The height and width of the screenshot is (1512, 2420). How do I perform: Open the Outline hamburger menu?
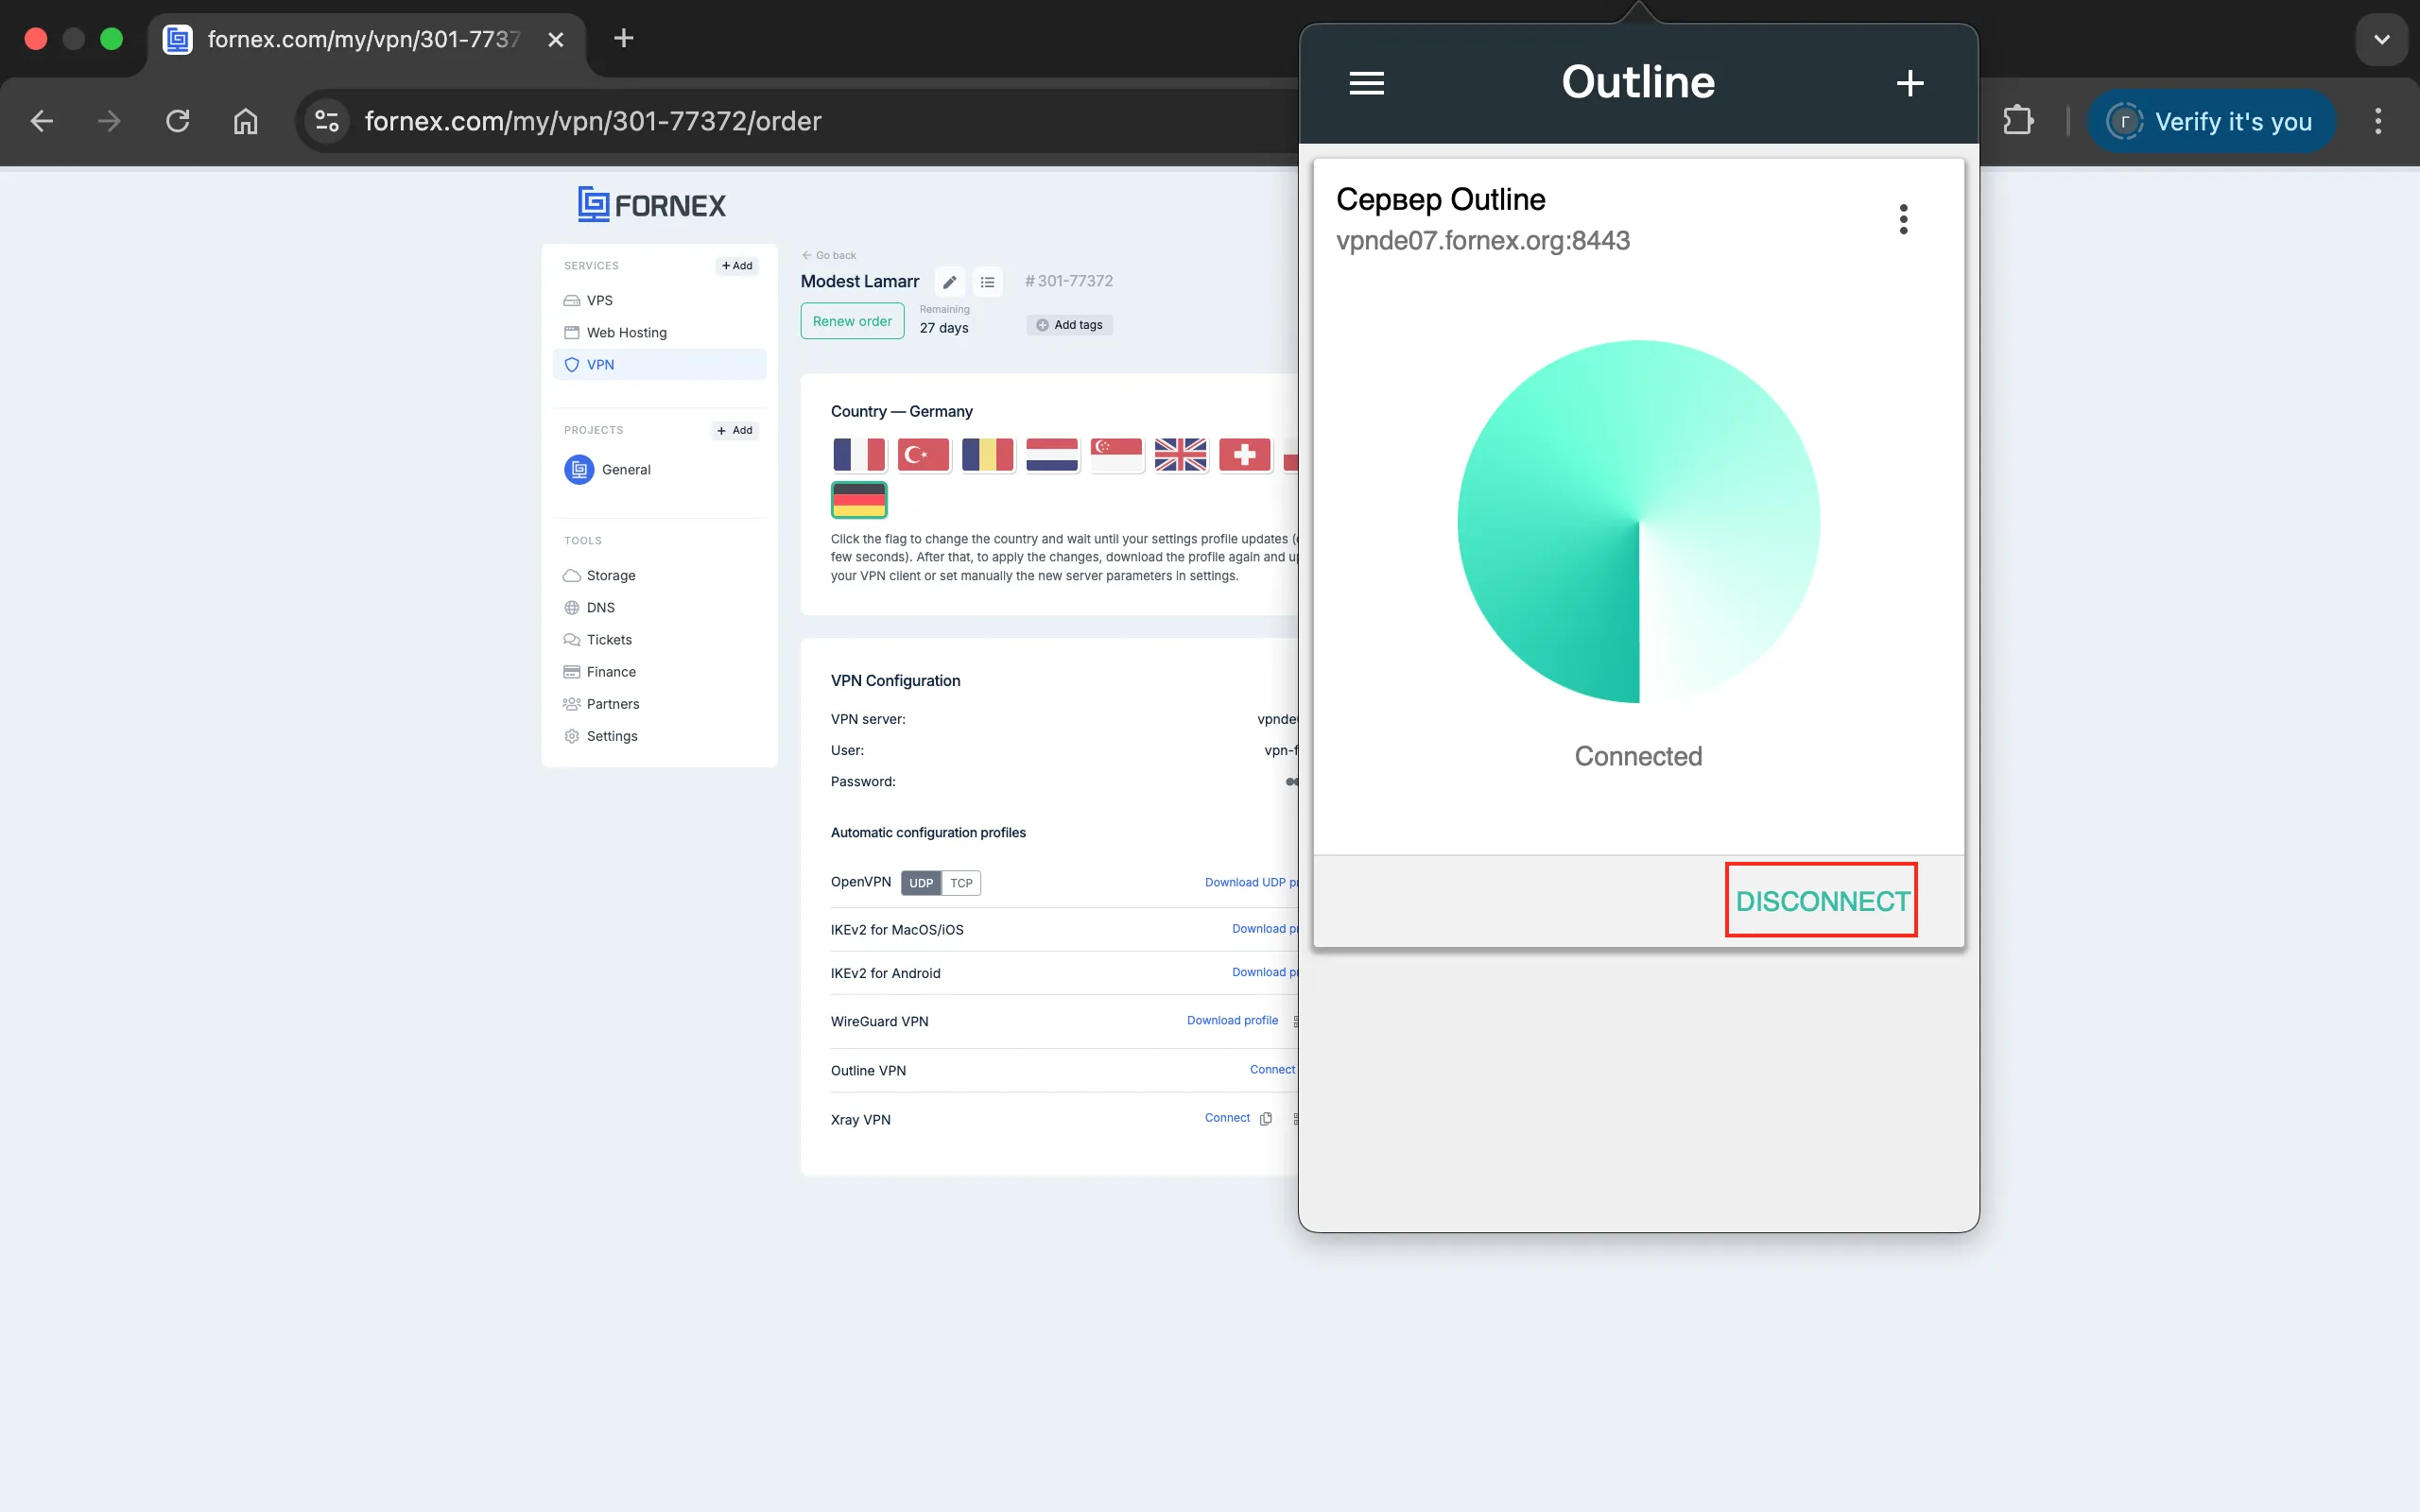(x=1366, y=83)
